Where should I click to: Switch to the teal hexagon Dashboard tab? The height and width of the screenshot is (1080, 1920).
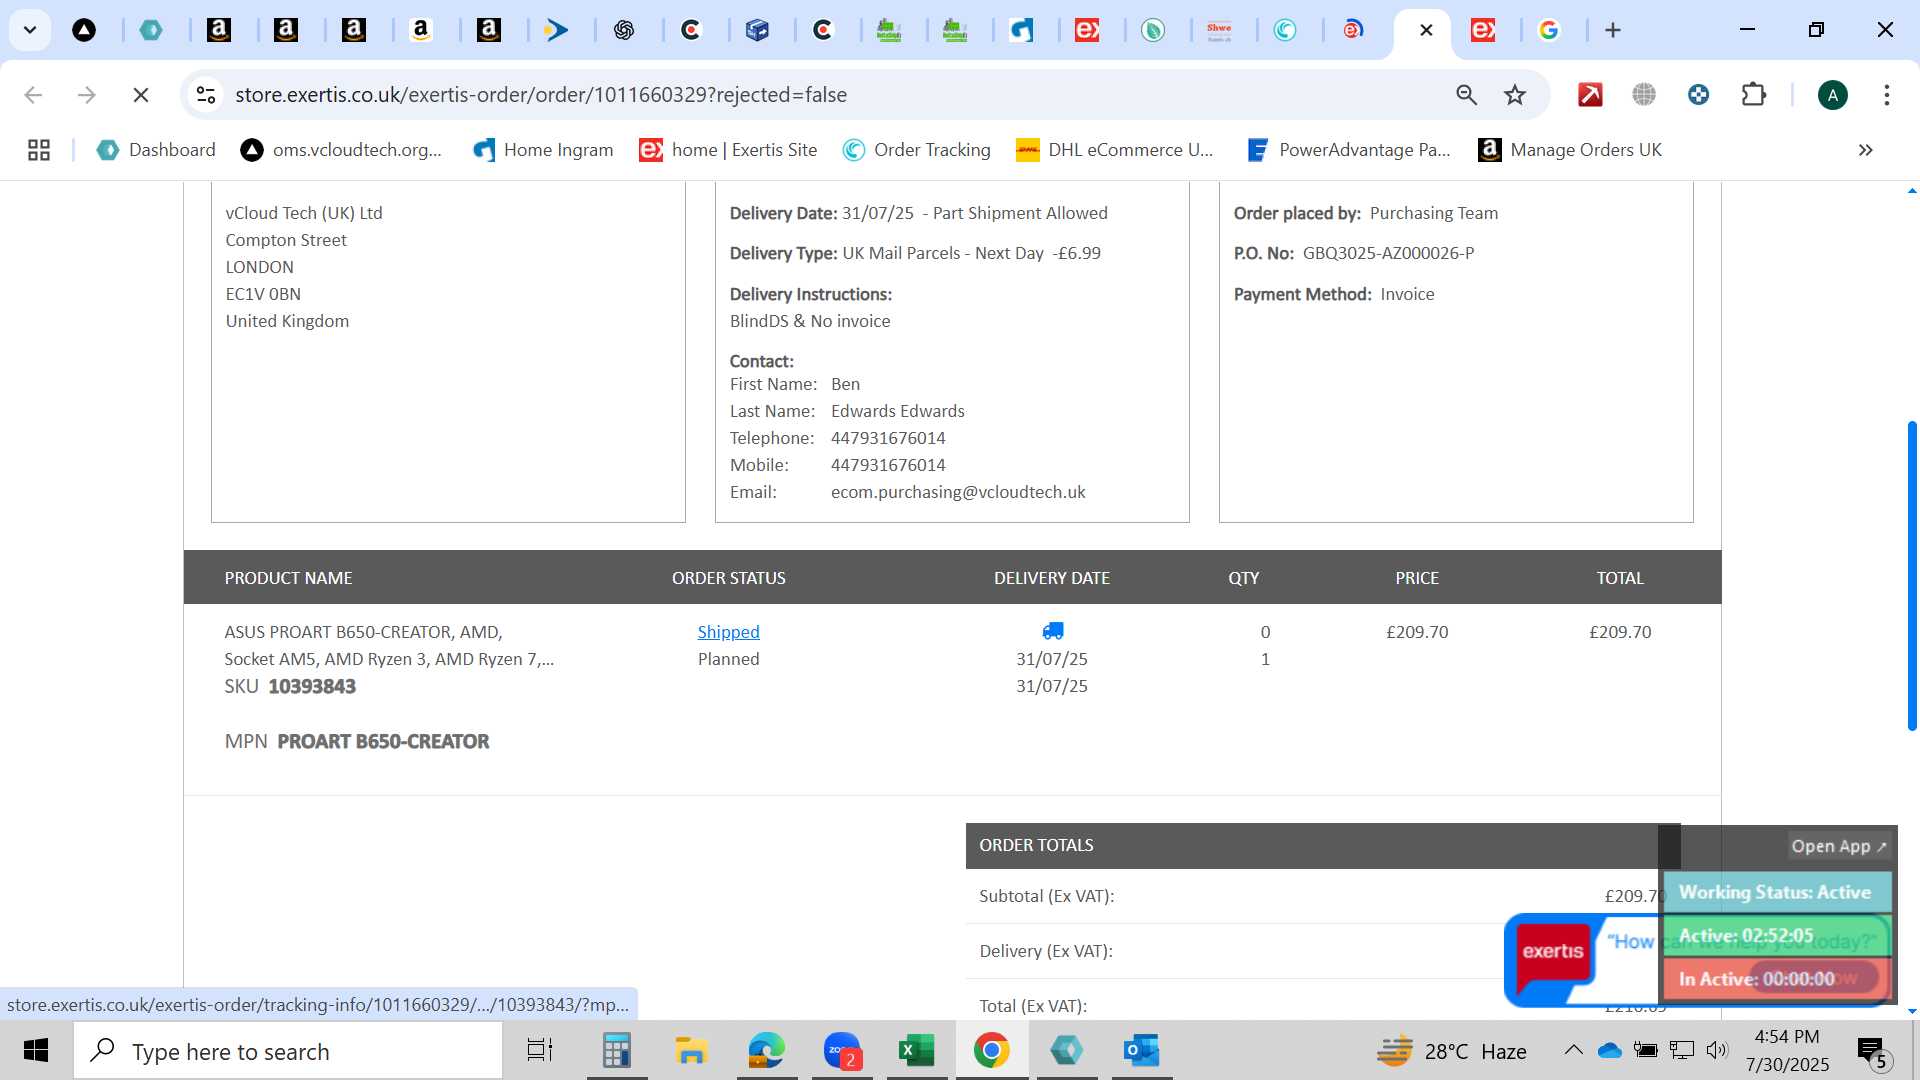(151, 30)
